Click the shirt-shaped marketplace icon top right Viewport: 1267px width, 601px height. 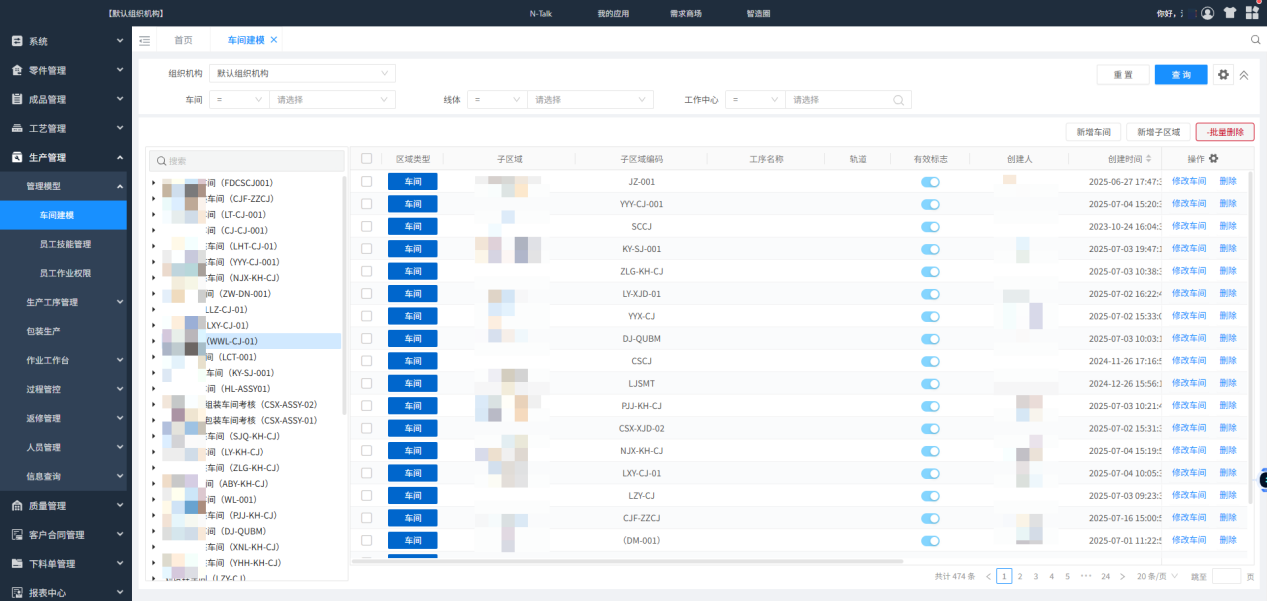pos(1229,13)
